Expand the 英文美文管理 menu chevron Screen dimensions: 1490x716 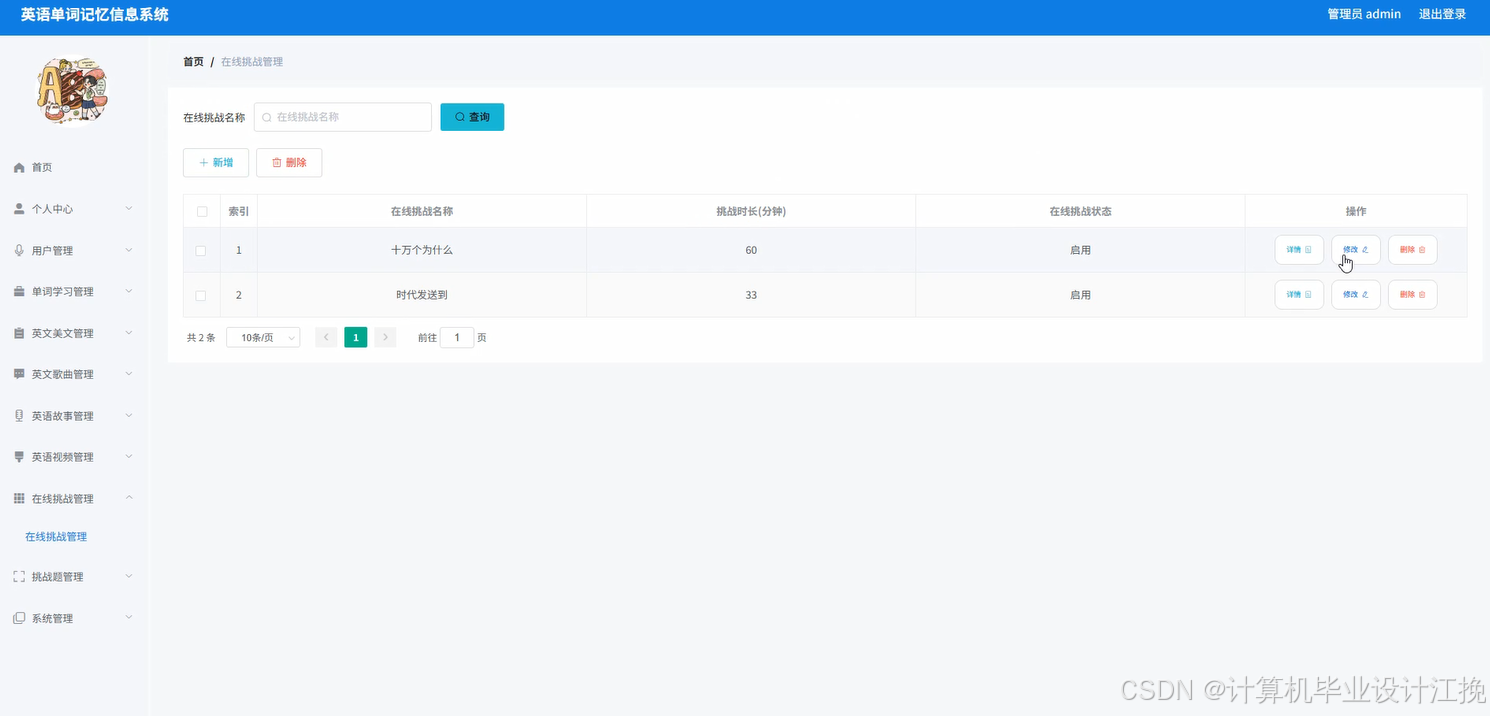point(129,332)
